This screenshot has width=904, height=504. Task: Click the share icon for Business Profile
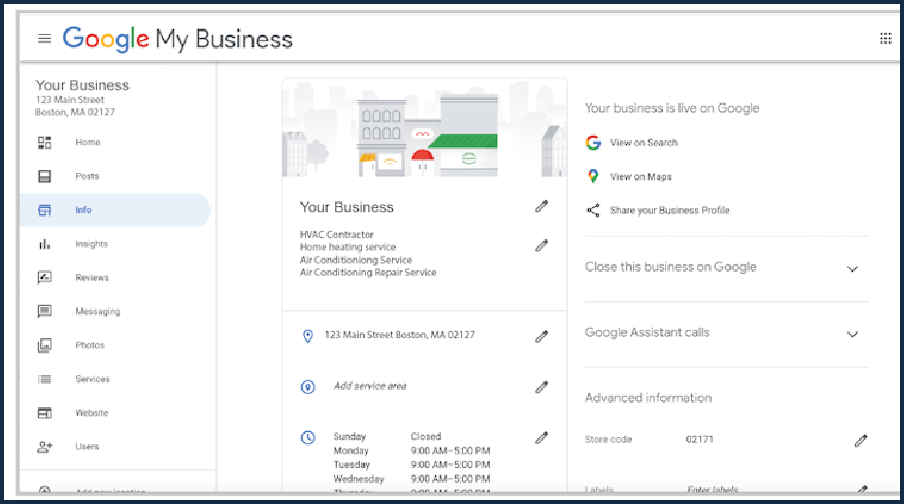click(593, 210)
